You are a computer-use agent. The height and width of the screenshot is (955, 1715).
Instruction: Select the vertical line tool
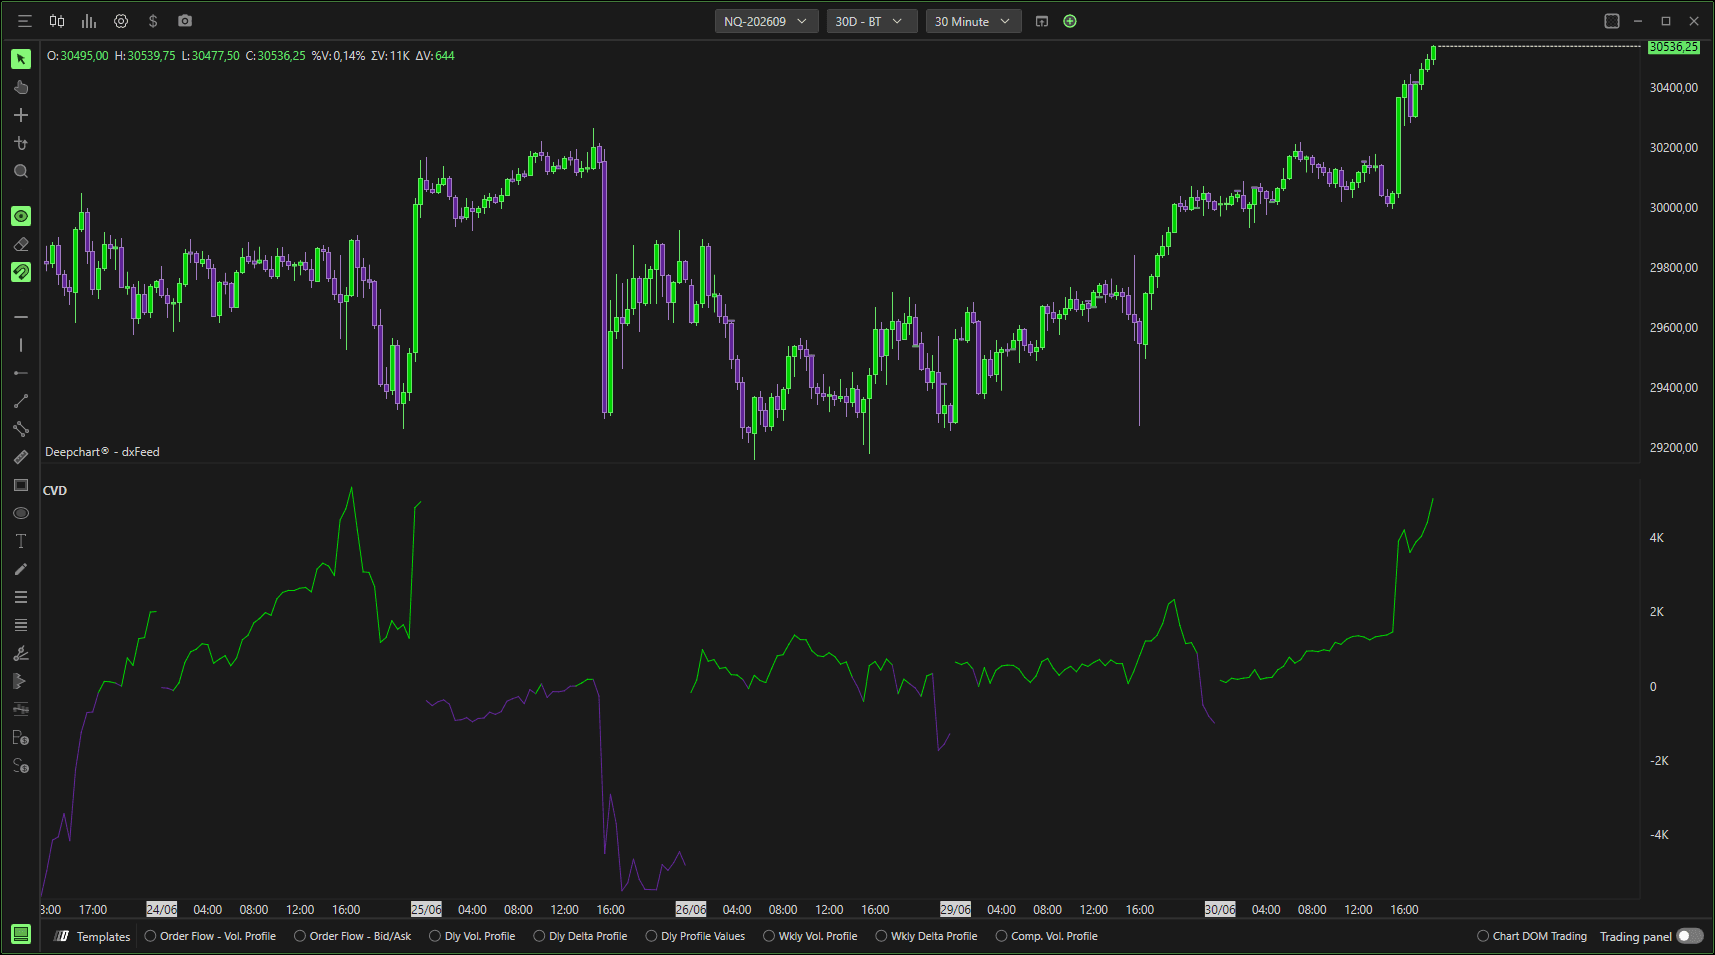click(x=21, y=345)
